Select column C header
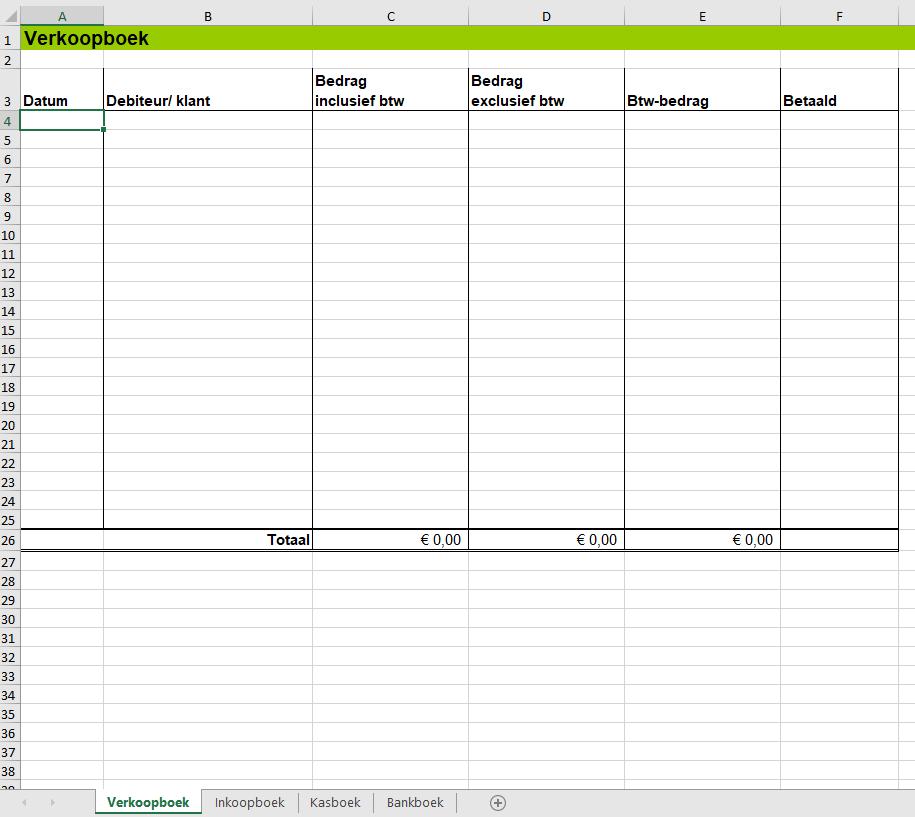 tap(390, 16)
